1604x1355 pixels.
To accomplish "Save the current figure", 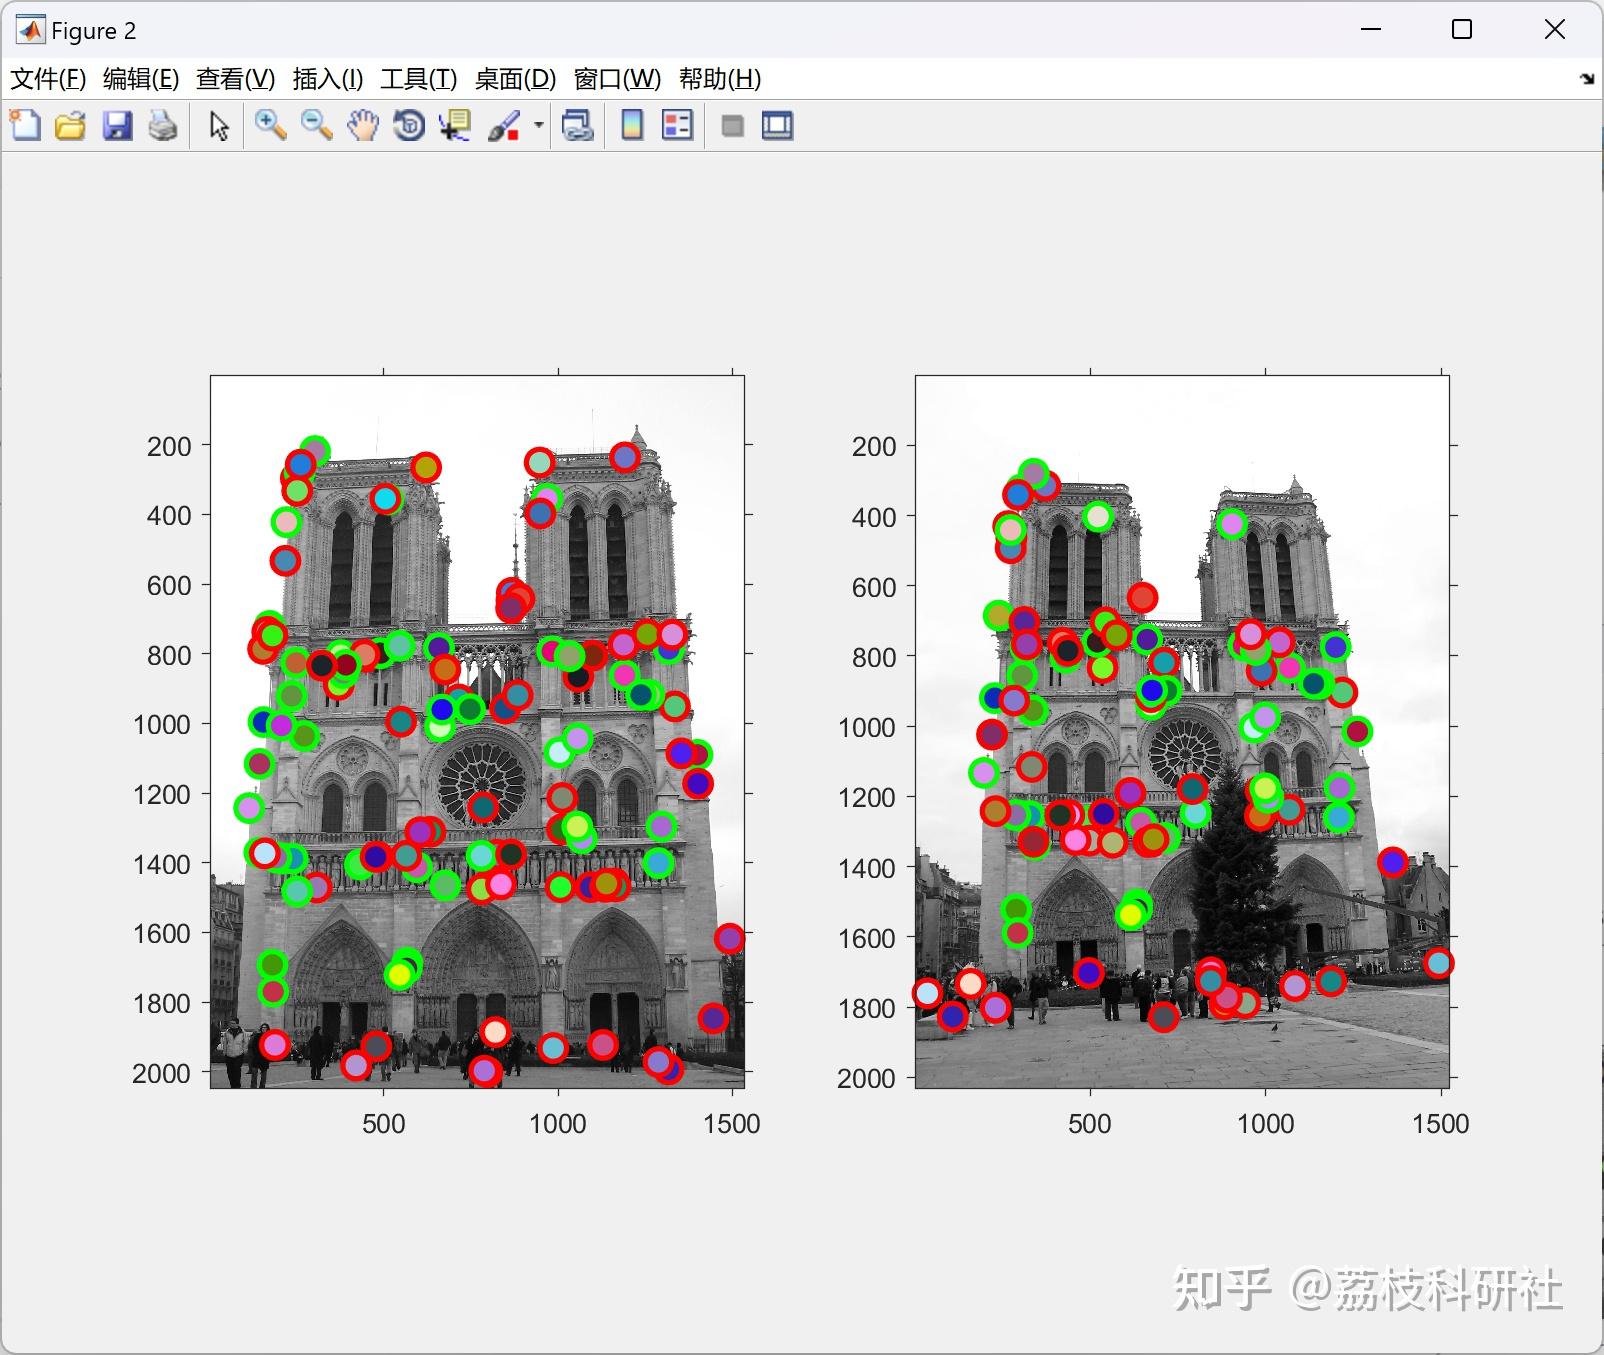I will 116,125.
